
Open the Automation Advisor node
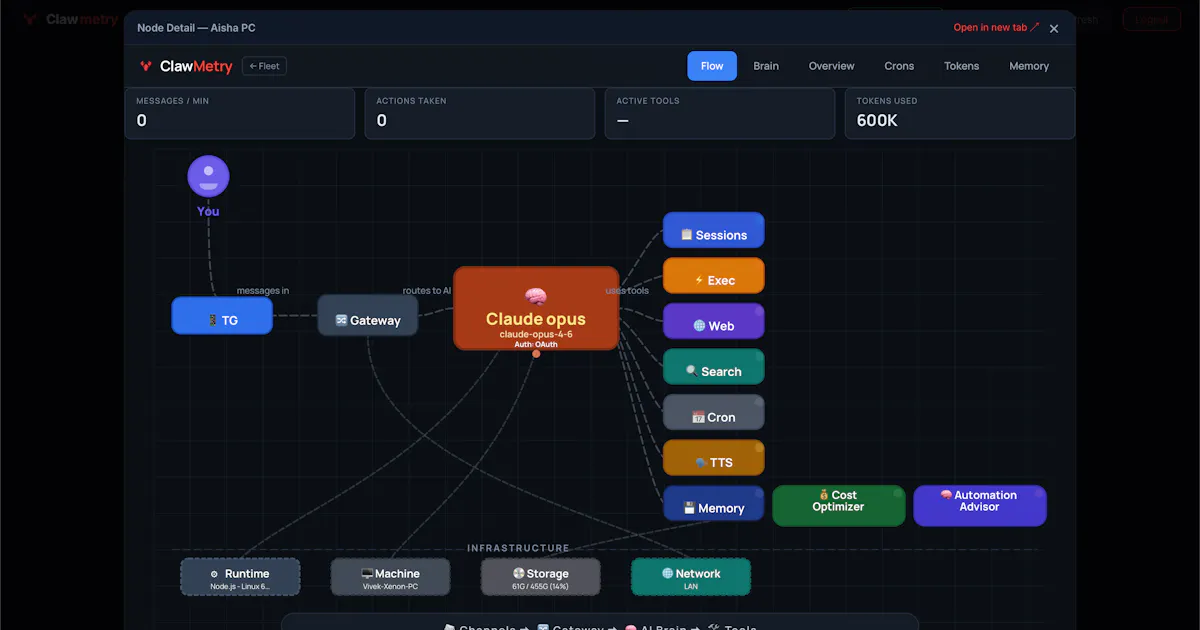coord(980,505)
